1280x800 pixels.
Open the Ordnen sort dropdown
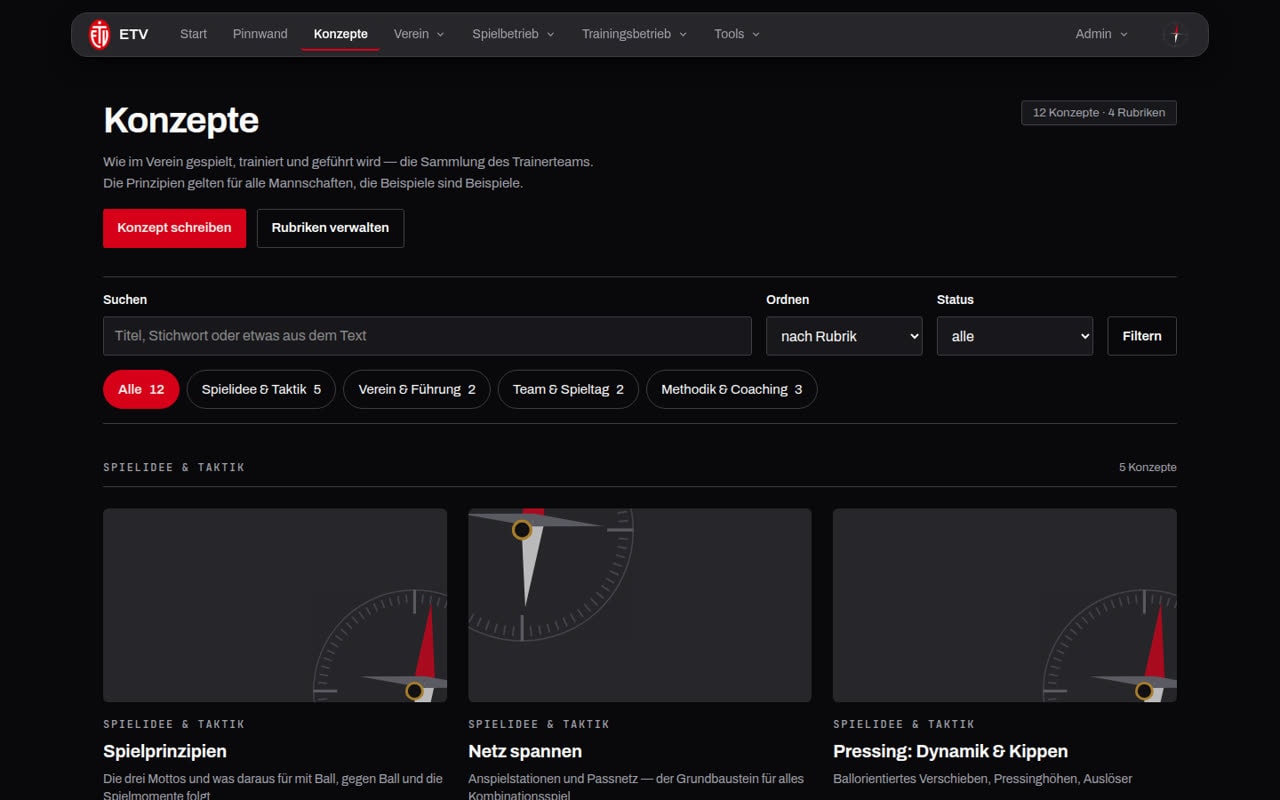click(844, 336)
